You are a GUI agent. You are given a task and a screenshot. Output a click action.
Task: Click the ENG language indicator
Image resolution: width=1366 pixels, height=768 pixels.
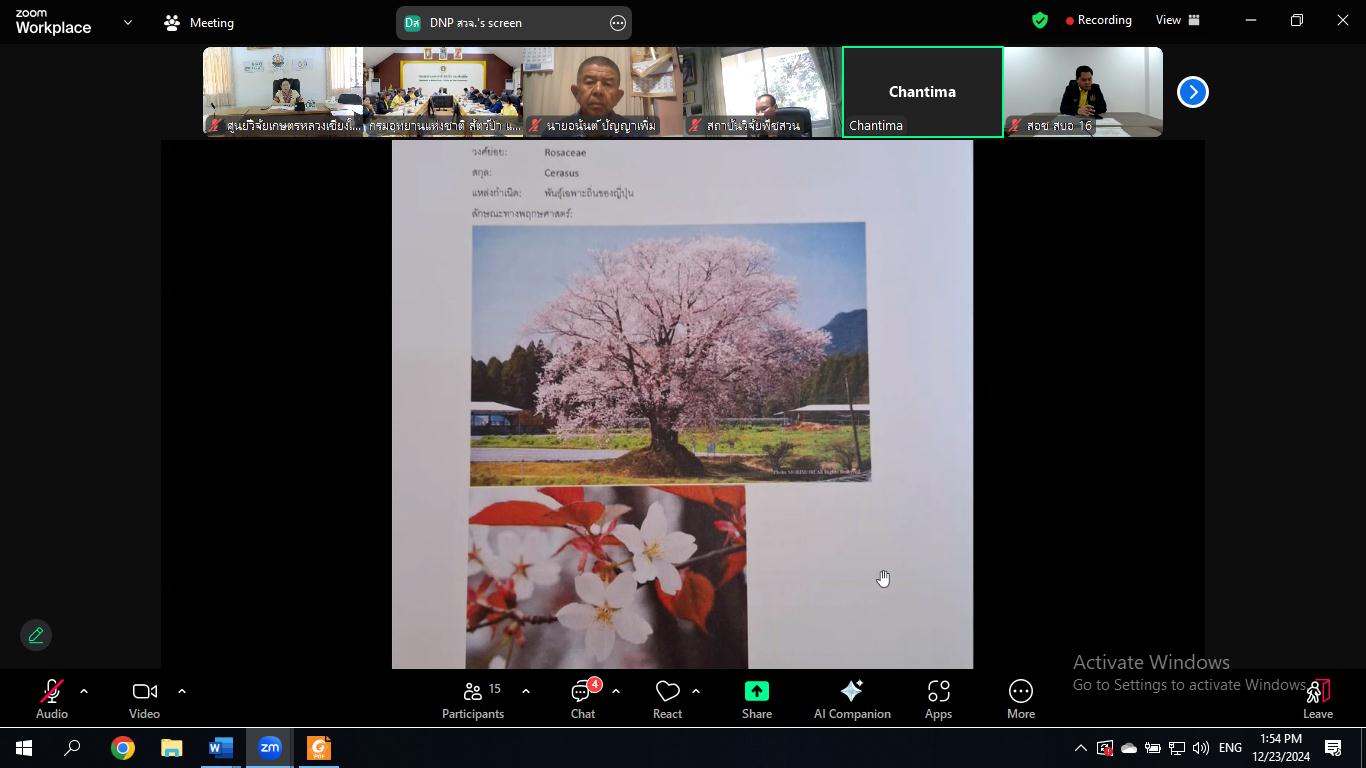click(x=1230, y=748)
